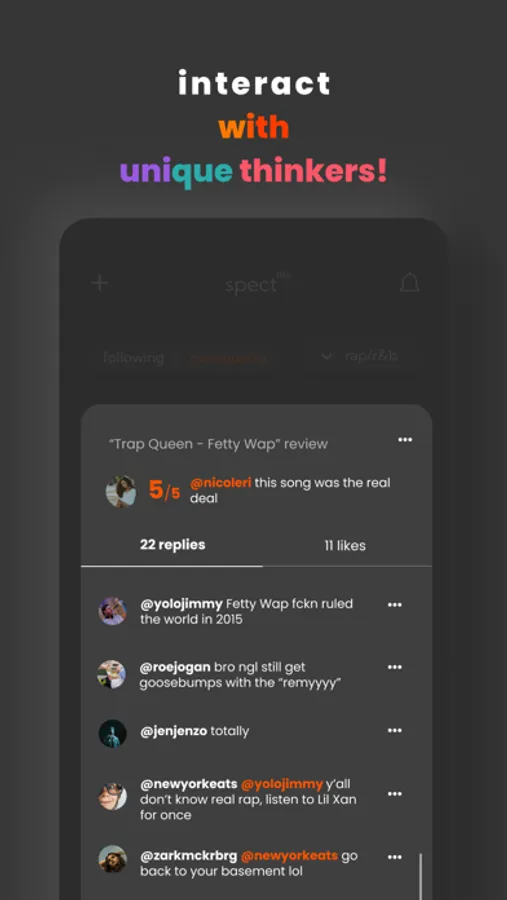View @nicoleri's profile picture
507x900 pixels.
(x=121, y=491)
